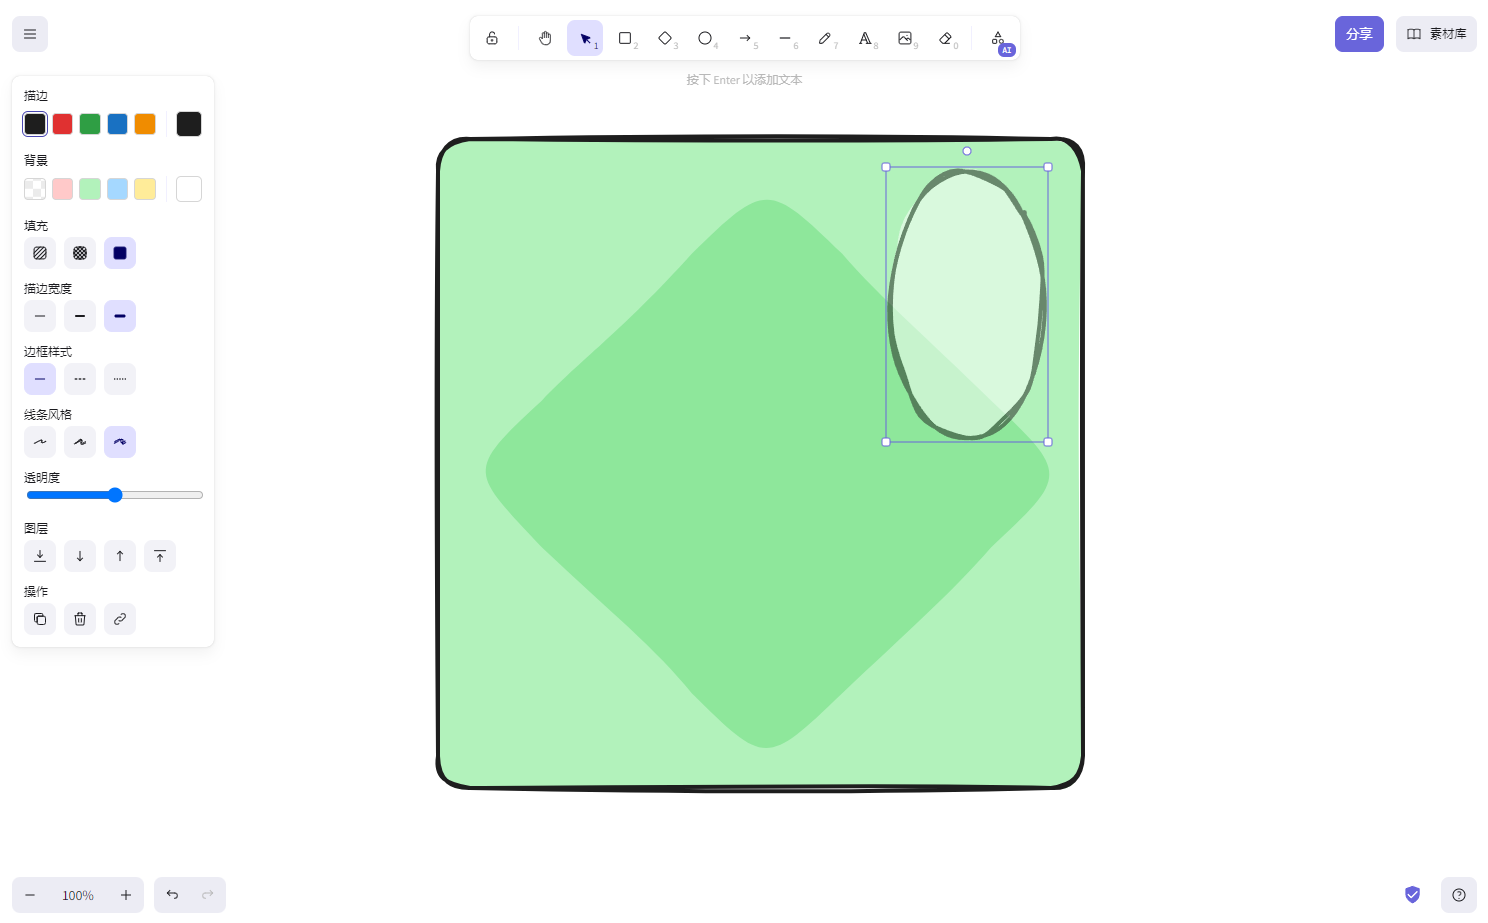Select the Ellipse tool
This screenshot has height=923, width=1488.
pyautogui.click(x=705, y=38)
